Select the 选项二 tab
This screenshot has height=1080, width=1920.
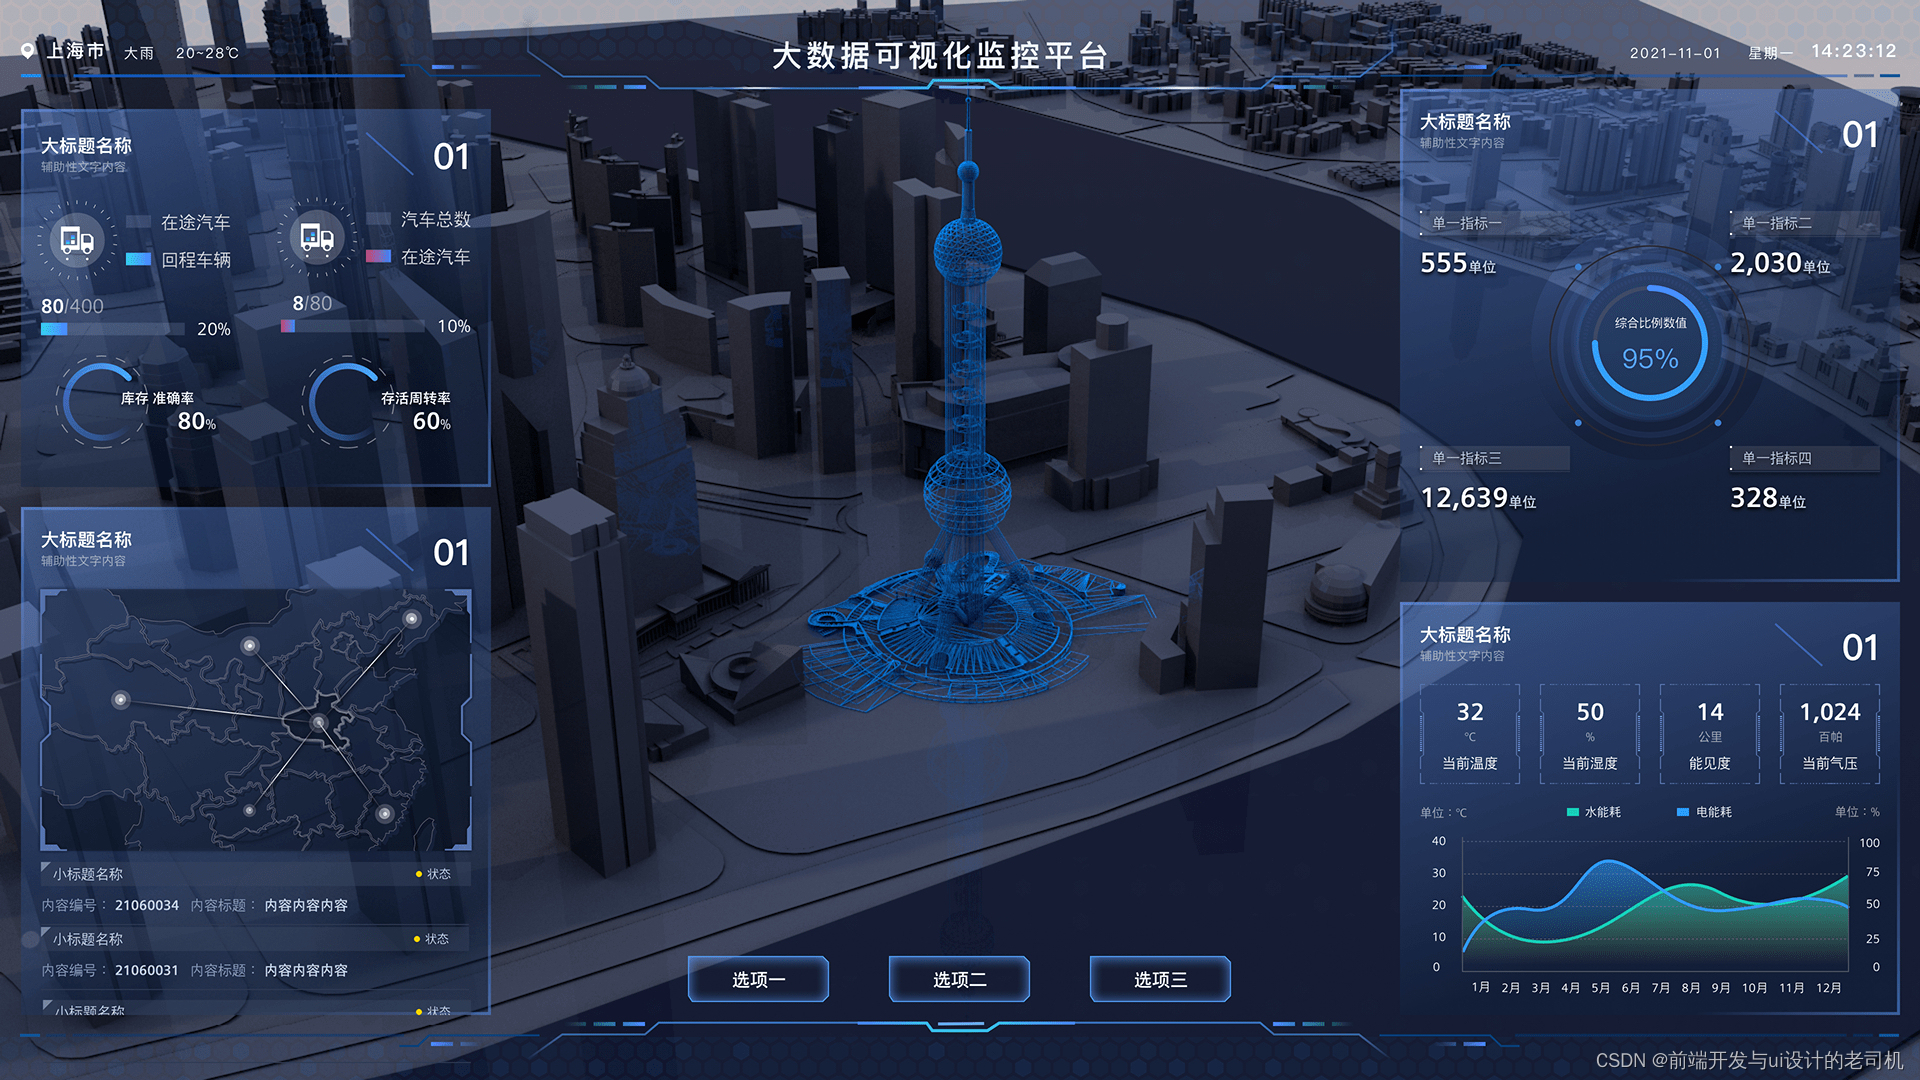[959, 979]
